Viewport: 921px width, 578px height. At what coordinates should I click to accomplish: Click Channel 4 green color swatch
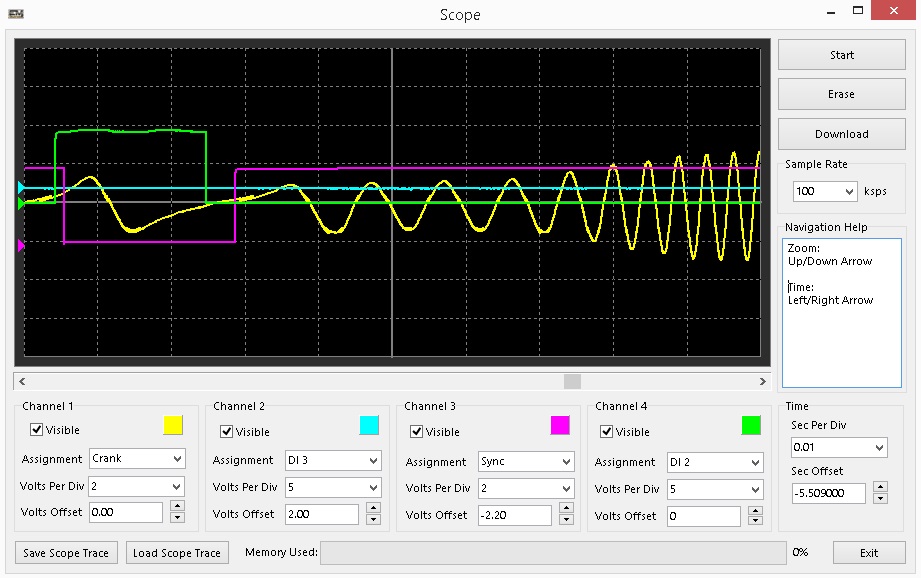click(x=751, y=425)
